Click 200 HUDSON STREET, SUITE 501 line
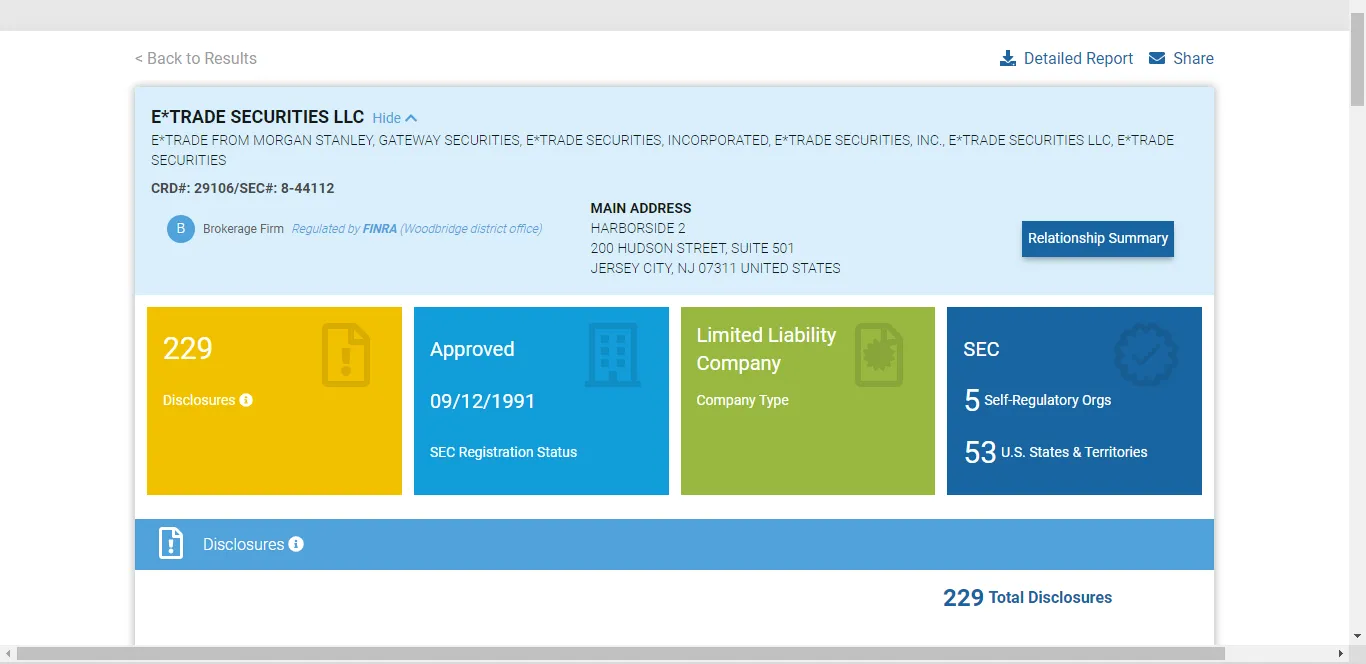Viewport: 1366px width, 664px height. (x=692, y=248)
